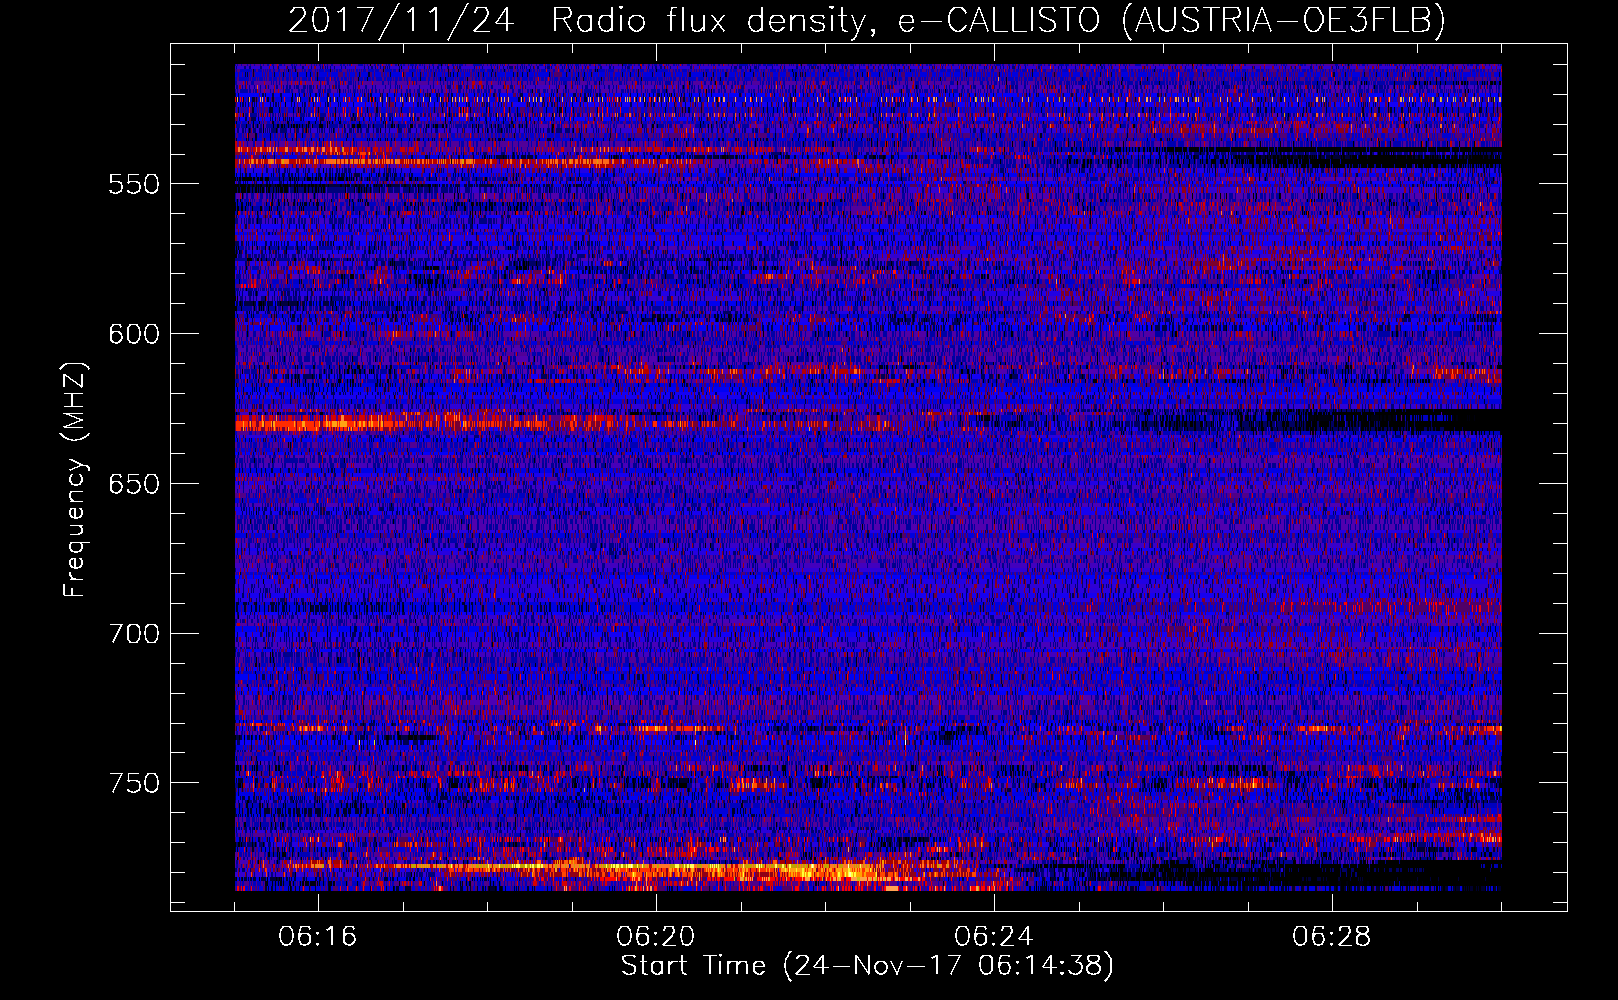Viewport: 1618px width, 1000px height.
Task: Click the 06:16 time tick label
Action: 318,937
